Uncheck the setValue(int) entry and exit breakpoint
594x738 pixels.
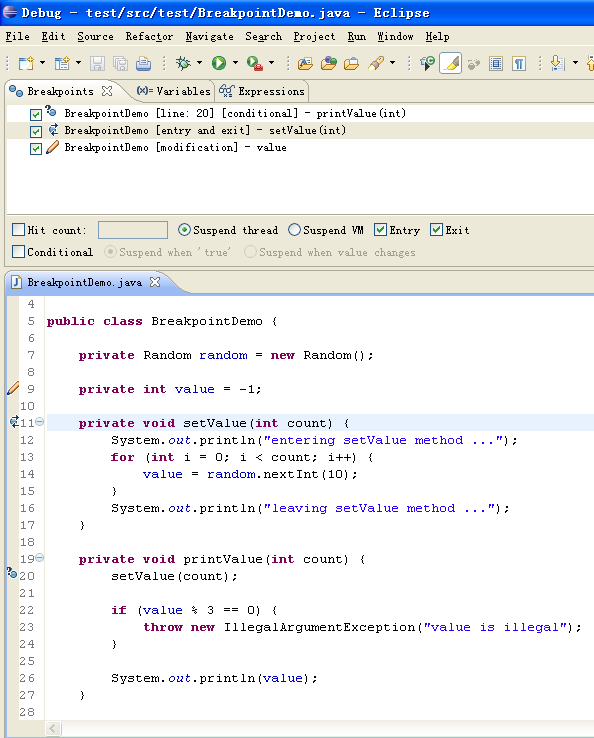[36, 131]
